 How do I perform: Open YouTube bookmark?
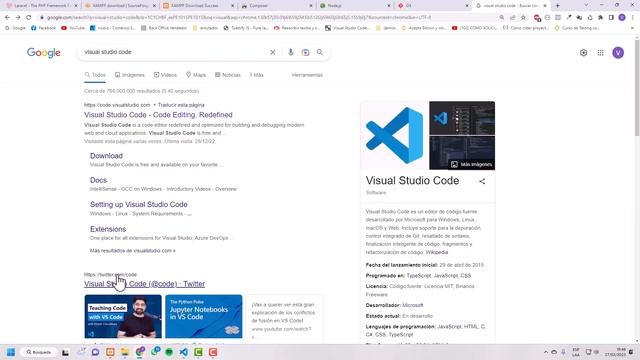pos(73,28)
